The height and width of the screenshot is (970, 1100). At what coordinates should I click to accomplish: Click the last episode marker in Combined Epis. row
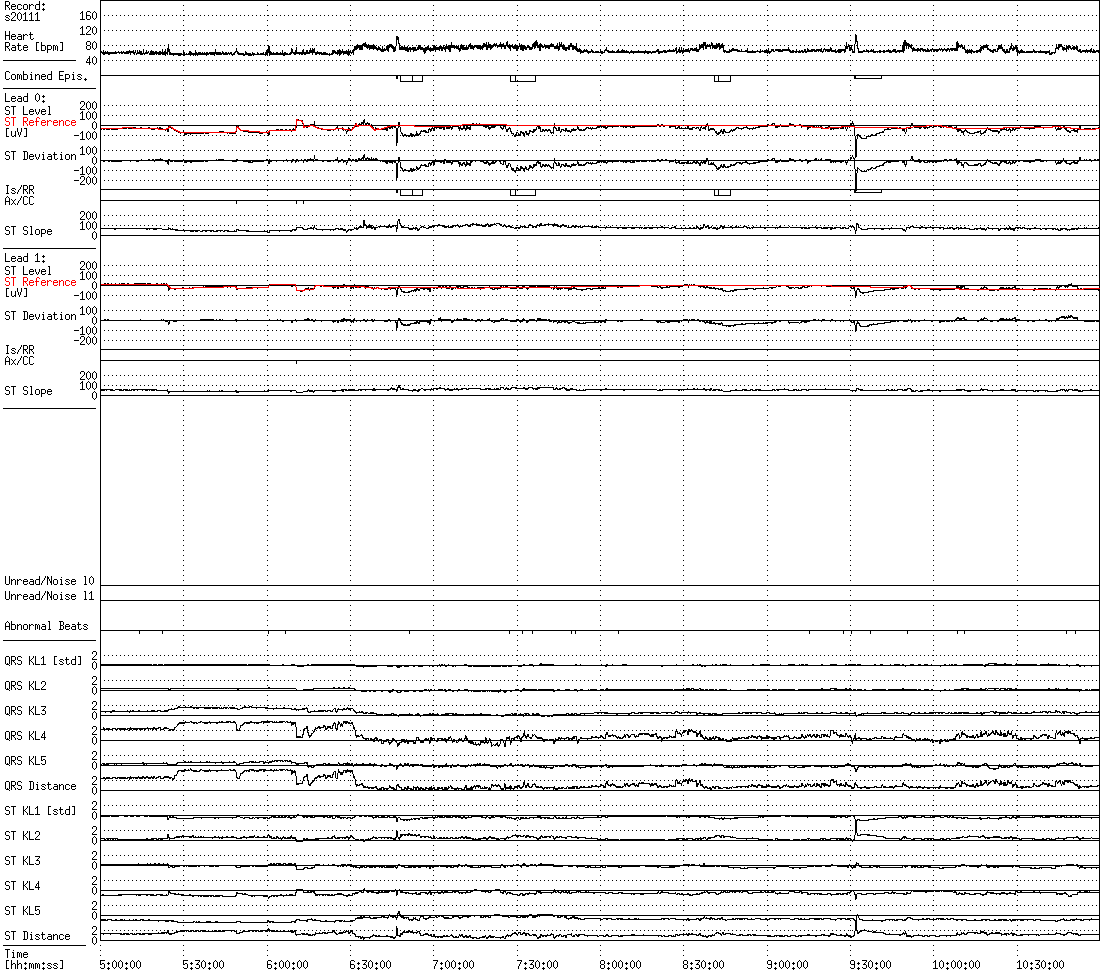tap(867, 77)
